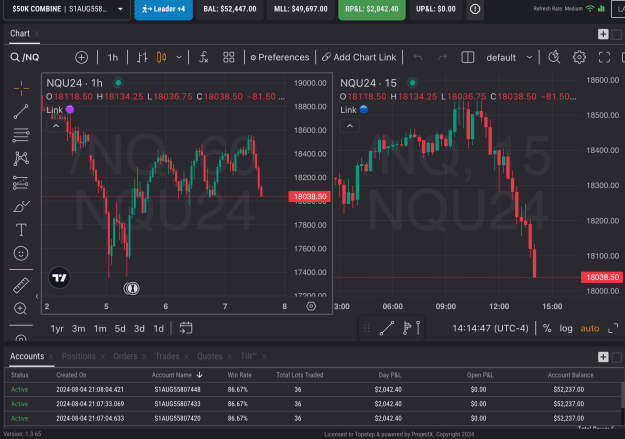
Task: Switch to the Chart tab
Action: (x=20, y=33)
